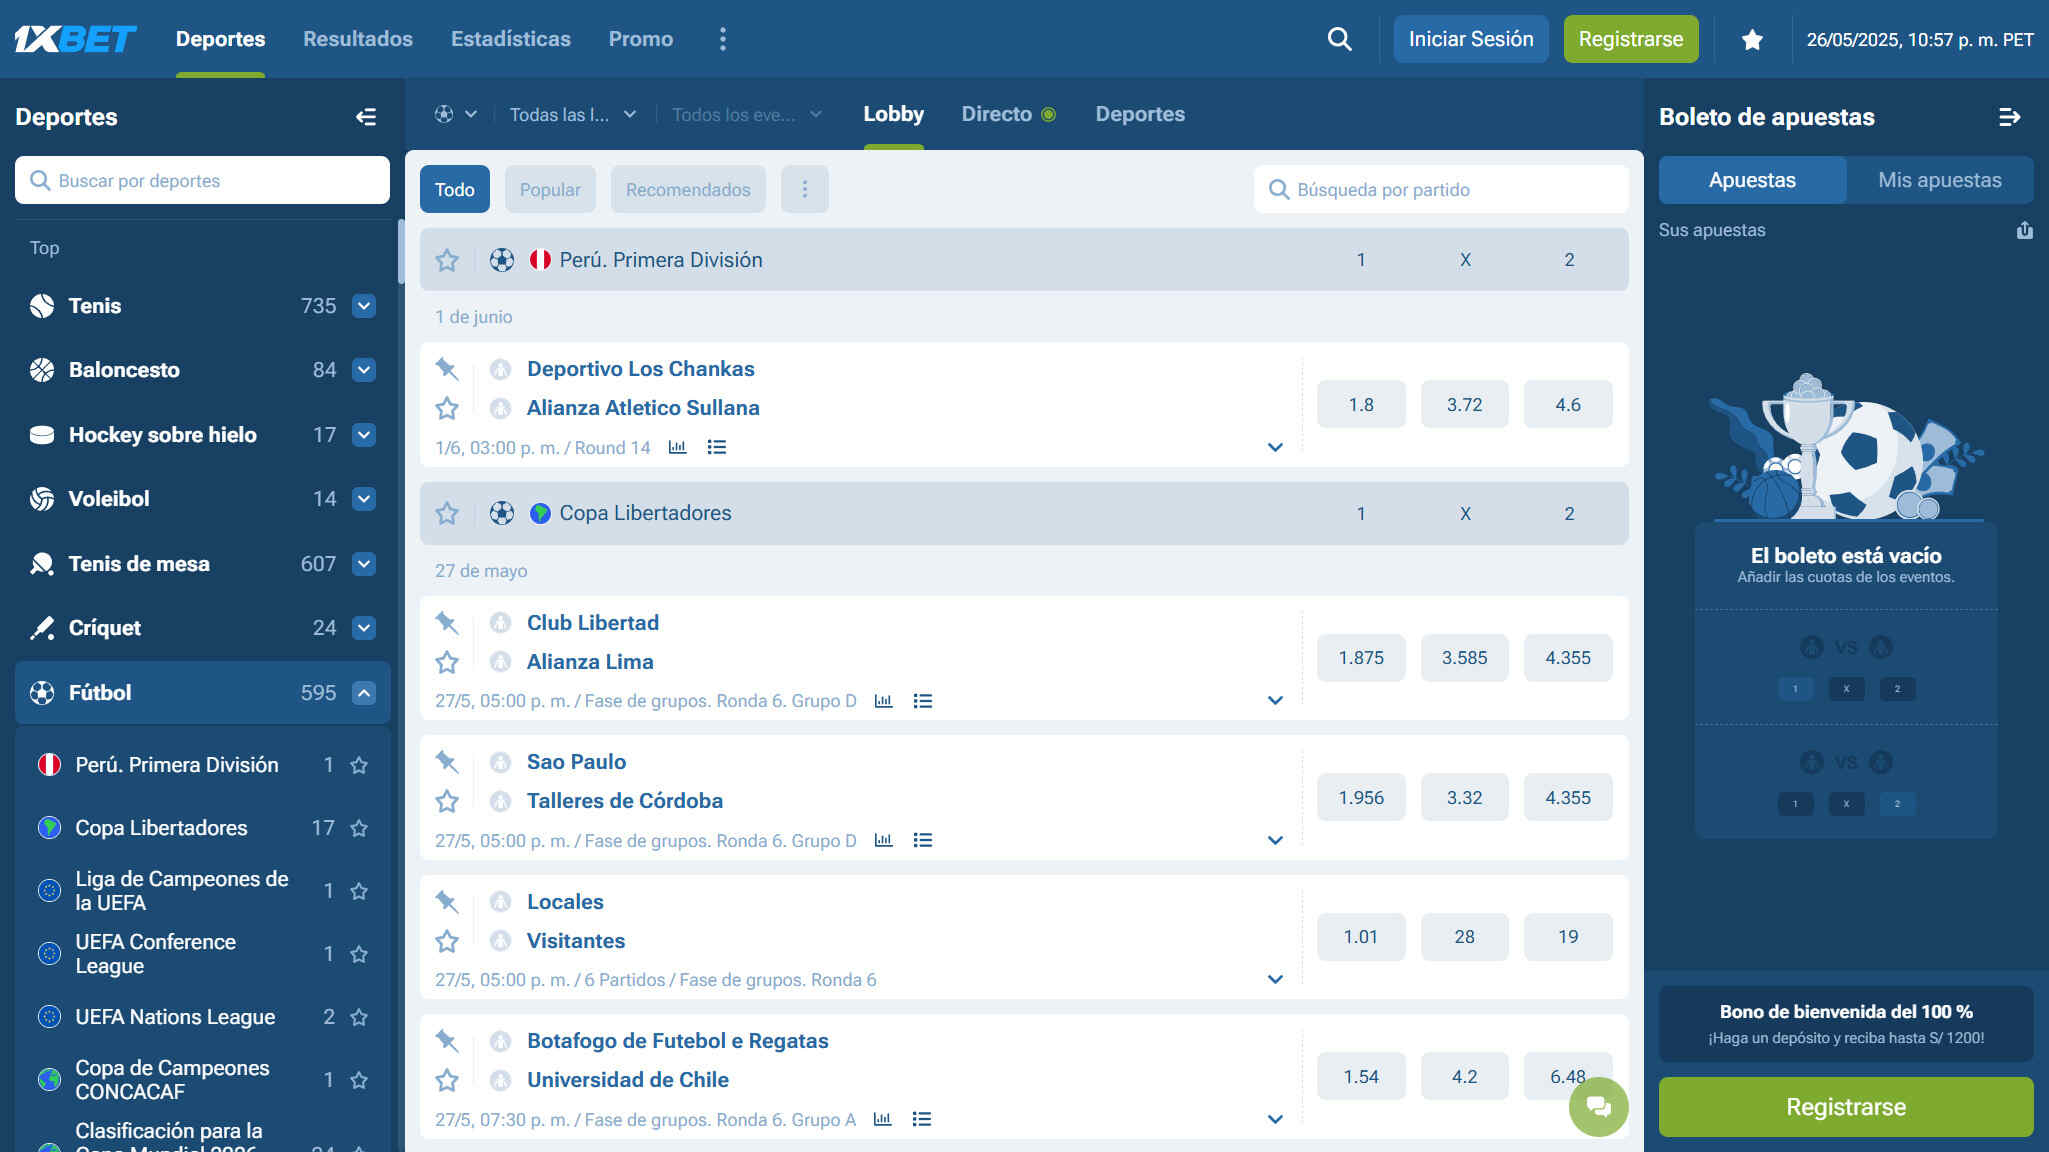Expand the Hockey sobre hielo chevron
2049x1152 pixels.
pyautogui.click(x=364, y=435)
